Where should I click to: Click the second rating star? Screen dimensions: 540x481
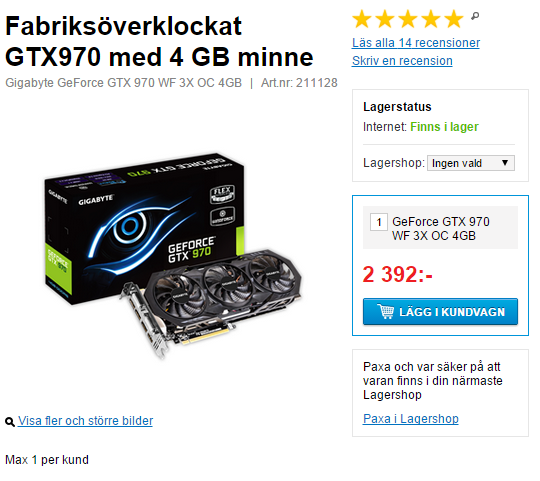(x=385, y=19)
